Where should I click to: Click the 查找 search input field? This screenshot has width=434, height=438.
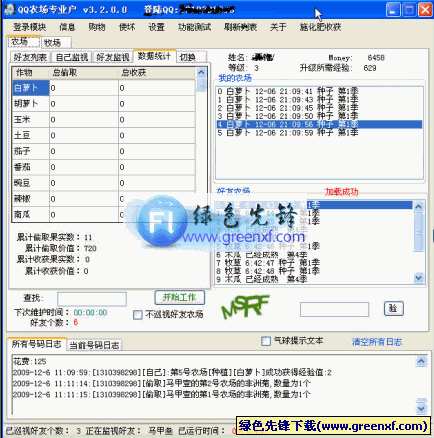pos(92,299)
